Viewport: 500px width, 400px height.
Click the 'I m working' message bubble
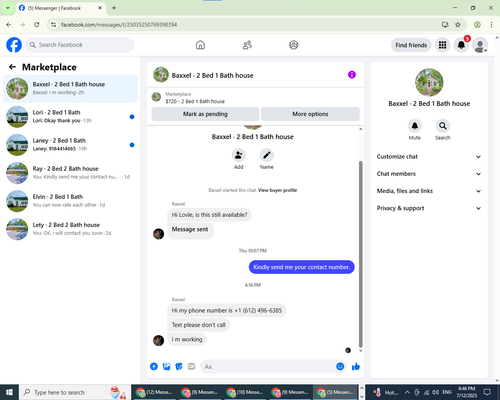tap(187, 339)
